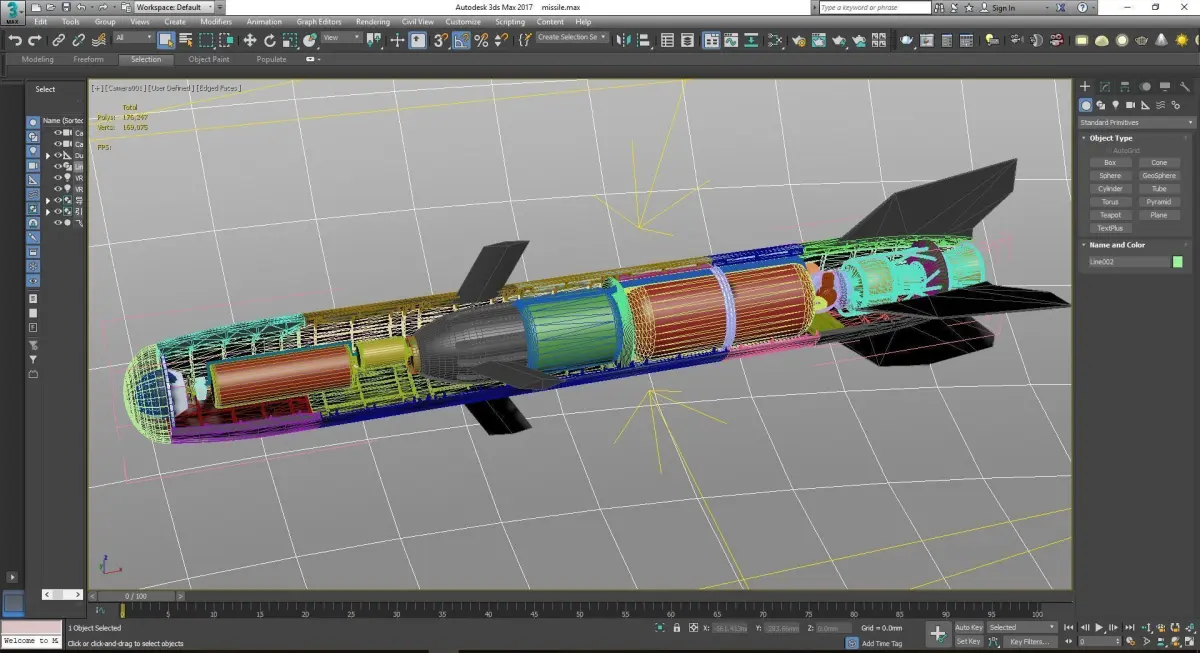This screenshot has width=1200, height=653.
Task: Open the Utilities wrench panel tab
Action: click(x=1184, y=87)
